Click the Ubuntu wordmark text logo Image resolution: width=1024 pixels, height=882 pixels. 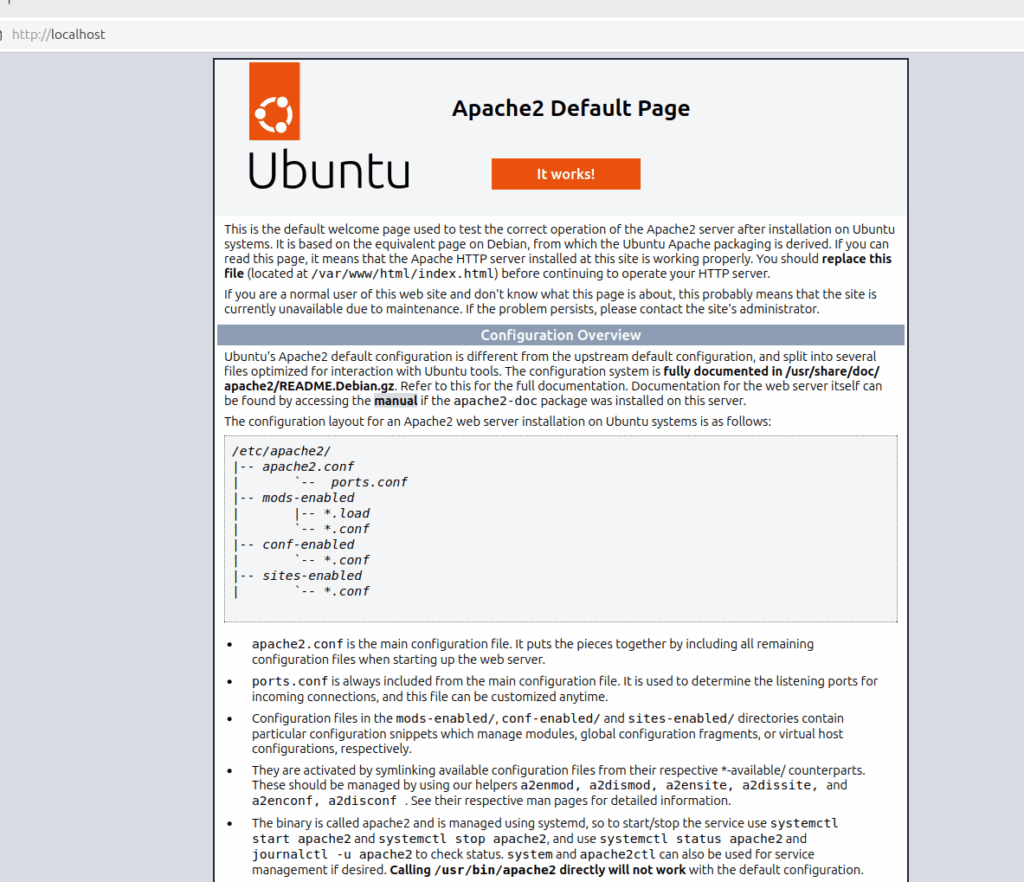(329, 169)
